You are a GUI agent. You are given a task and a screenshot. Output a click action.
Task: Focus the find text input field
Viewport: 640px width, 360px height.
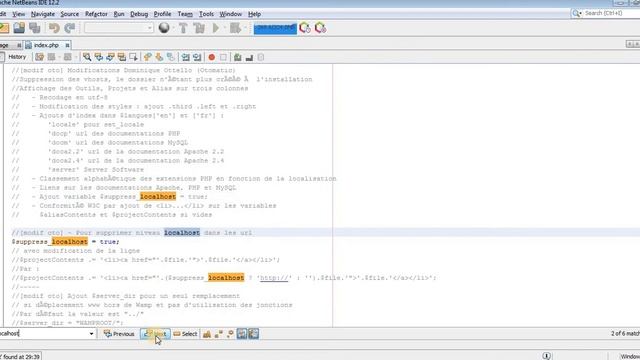[x=44, y=333]
